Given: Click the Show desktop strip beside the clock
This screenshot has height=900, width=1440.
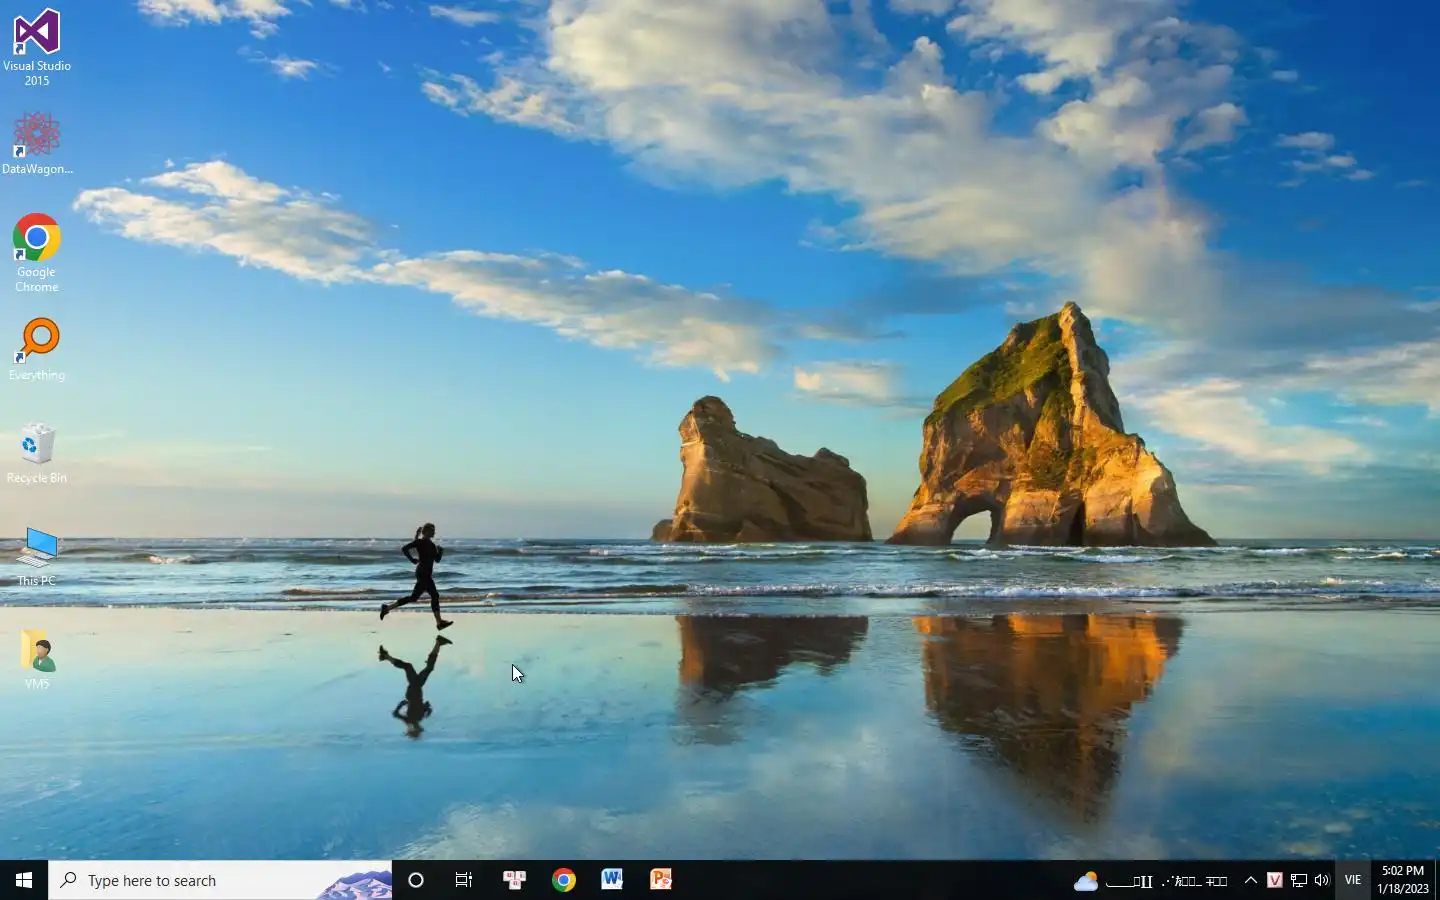Looking at the screenshot, I should tap(1437, 880).
